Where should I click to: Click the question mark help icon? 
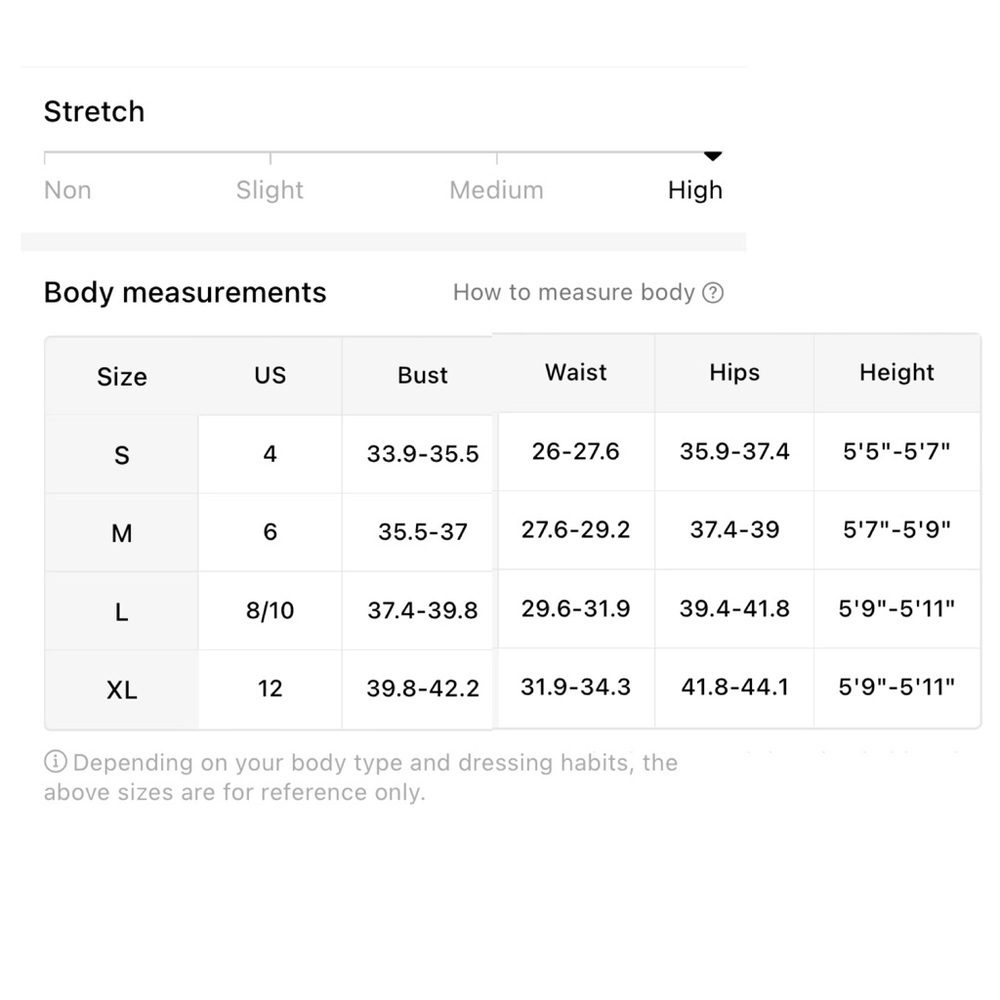pos(712,293)
